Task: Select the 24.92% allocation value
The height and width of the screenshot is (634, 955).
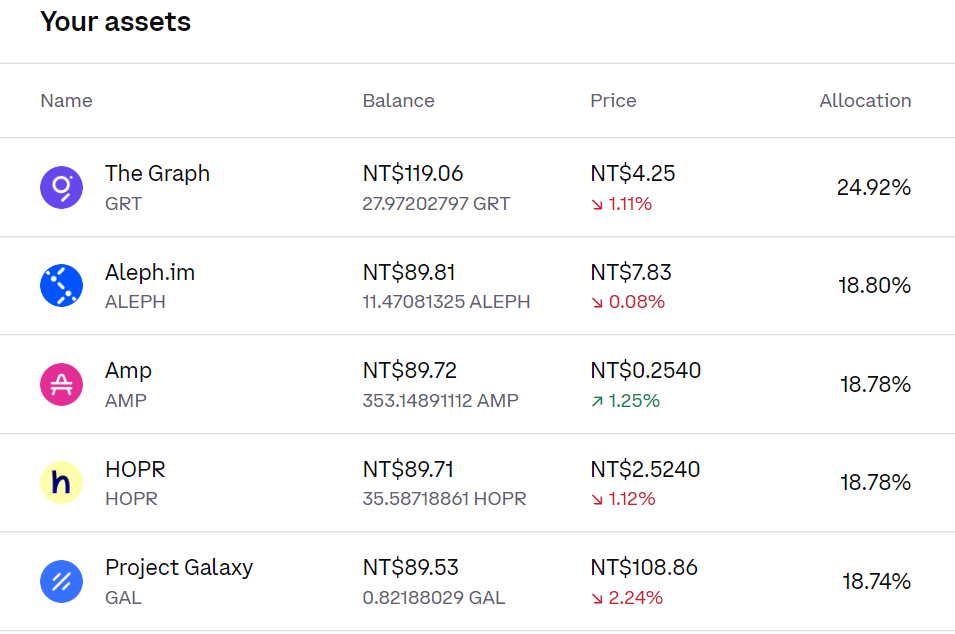Action: point(874,187)
